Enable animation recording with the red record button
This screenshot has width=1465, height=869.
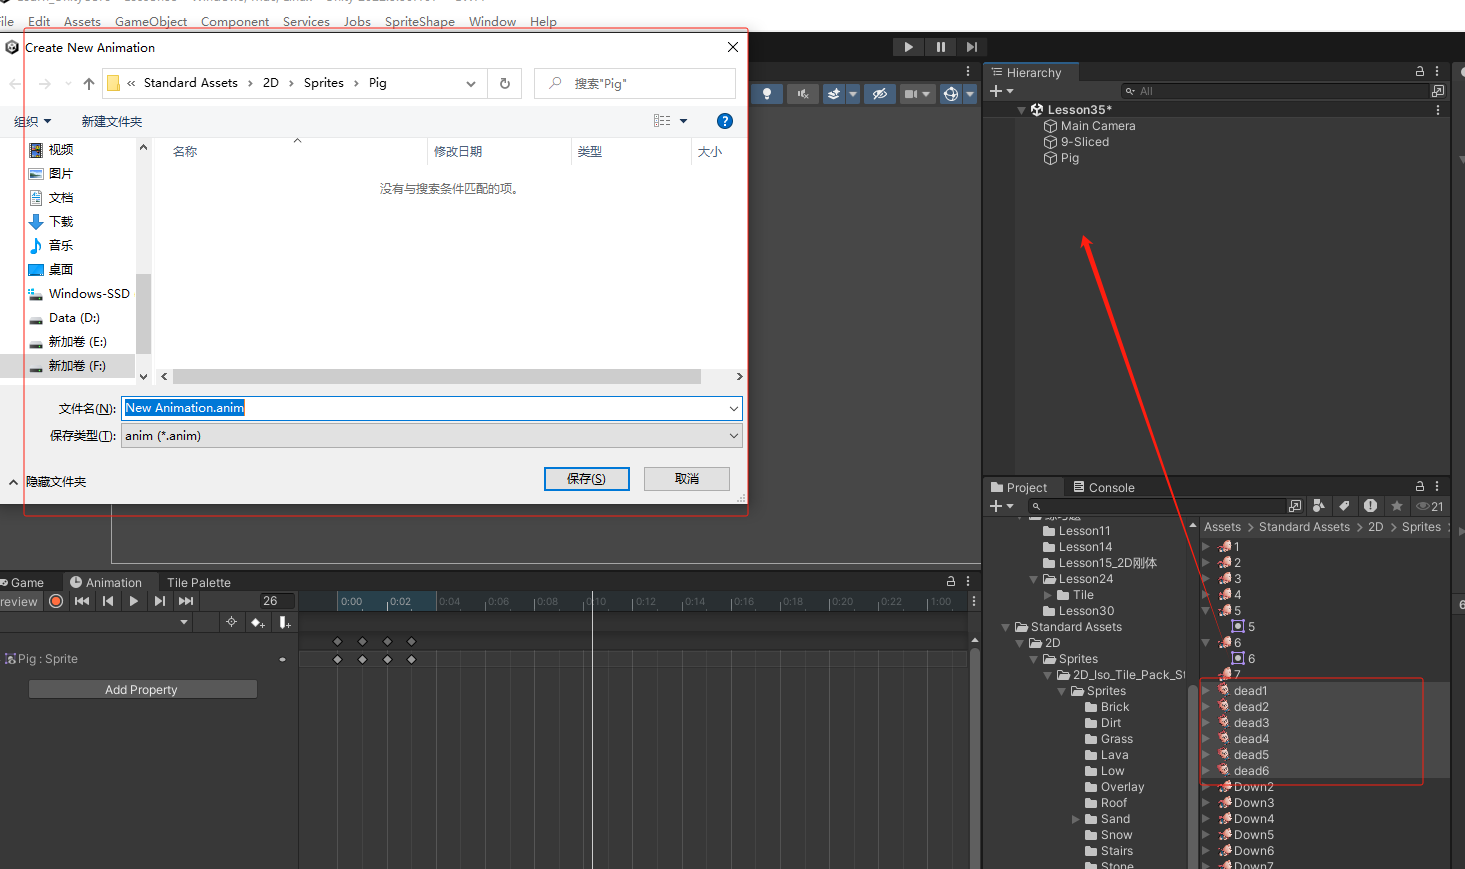coord(56,601)
